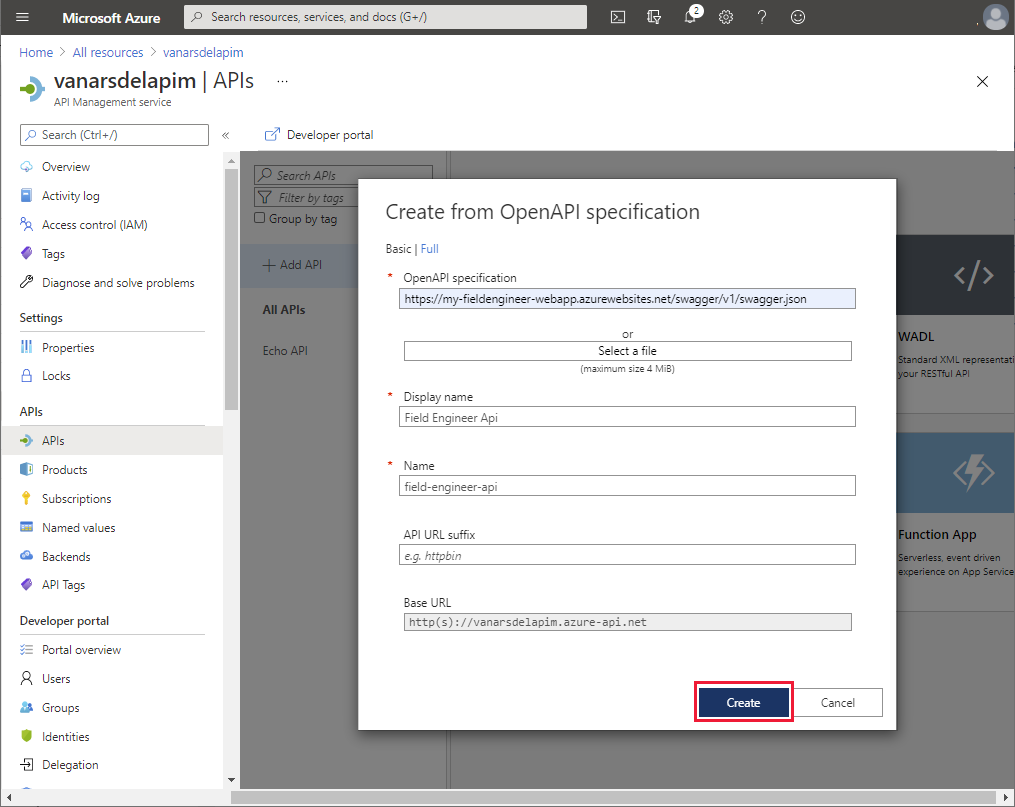Click the Create button

tap(743, 702)
